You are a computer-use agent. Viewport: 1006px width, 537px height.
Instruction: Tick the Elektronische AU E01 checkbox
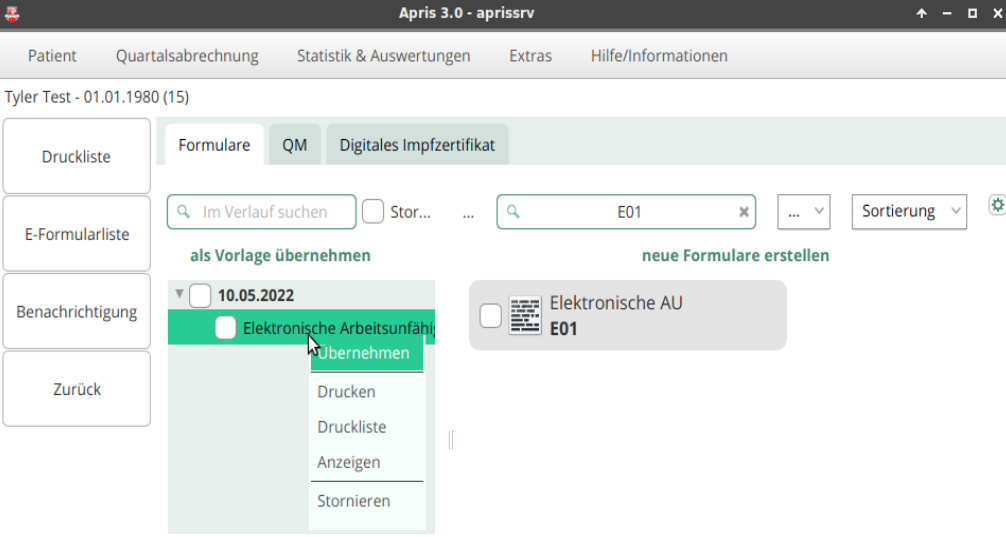[491, 316]
